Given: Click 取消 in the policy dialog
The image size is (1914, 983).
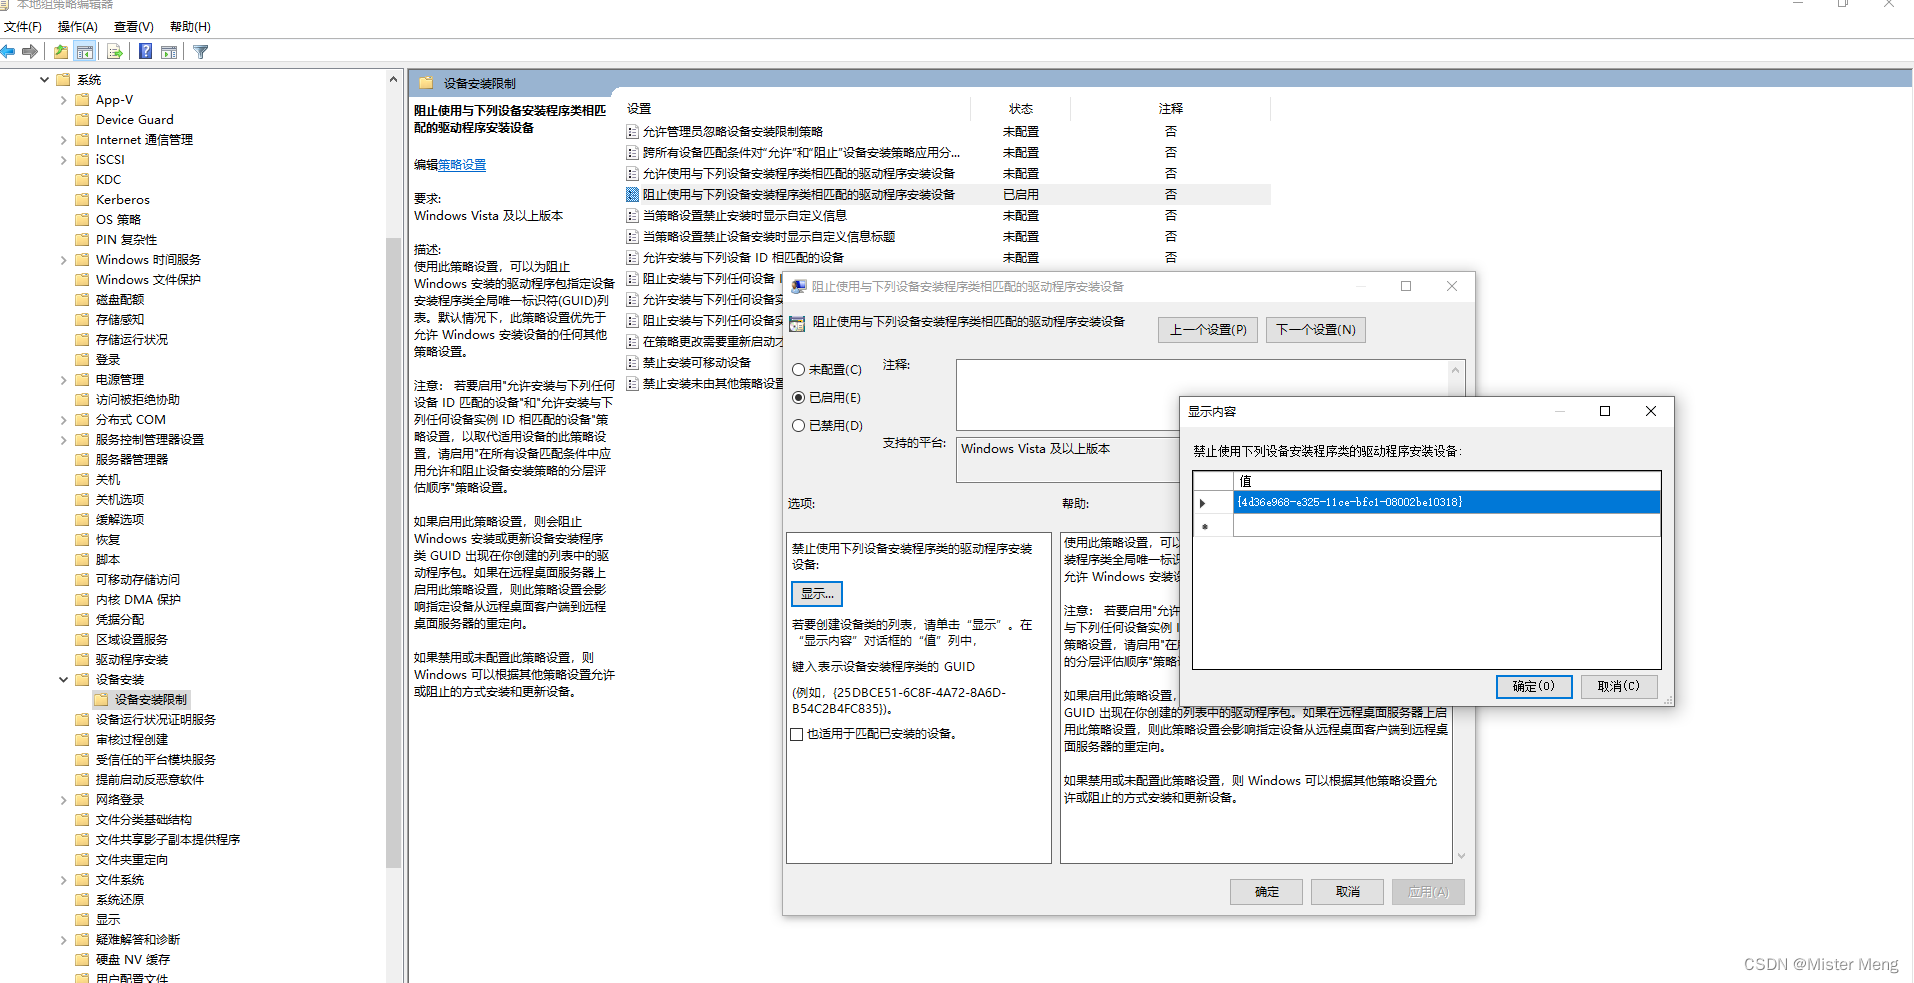Looking at the screenshot, I should pyautogui.click(x=1348, y=892).
